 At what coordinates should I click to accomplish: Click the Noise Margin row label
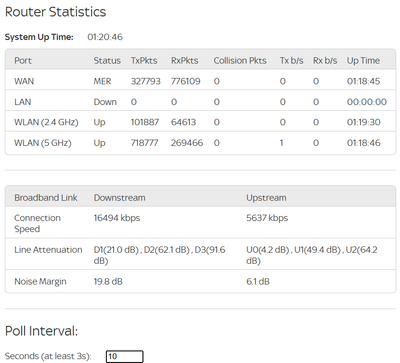tap(40, 282)
